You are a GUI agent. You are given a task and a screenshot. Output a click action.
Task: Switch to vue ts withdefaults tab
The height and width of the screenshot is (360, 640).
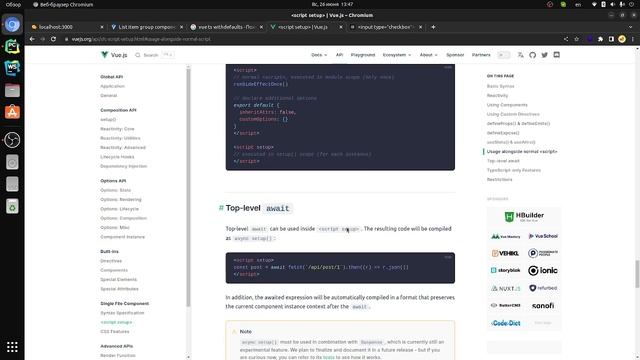click(227, 27)
